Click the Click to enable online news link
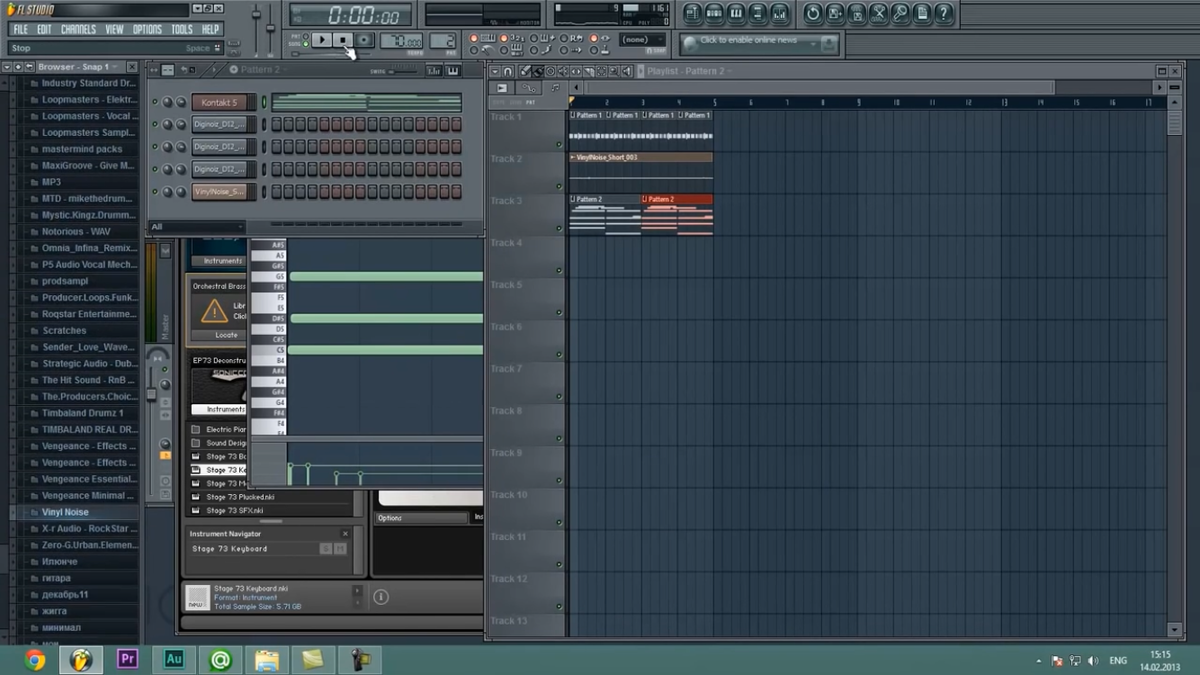Screen dimensions: 1200x675 [748, 40]
